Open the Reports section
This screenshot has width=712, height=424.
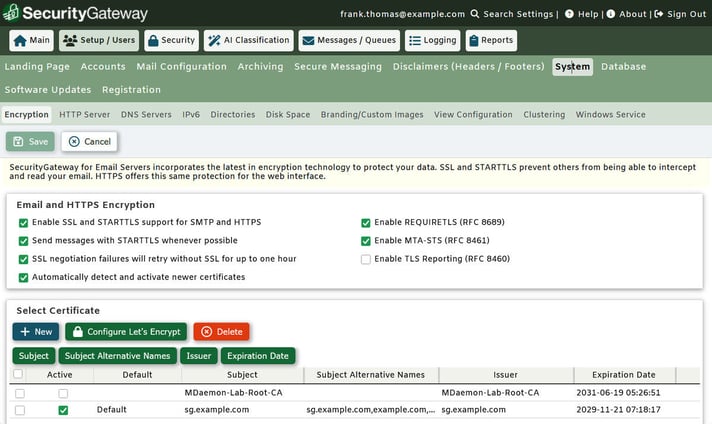pyautogui.click(x=491, y=40)
